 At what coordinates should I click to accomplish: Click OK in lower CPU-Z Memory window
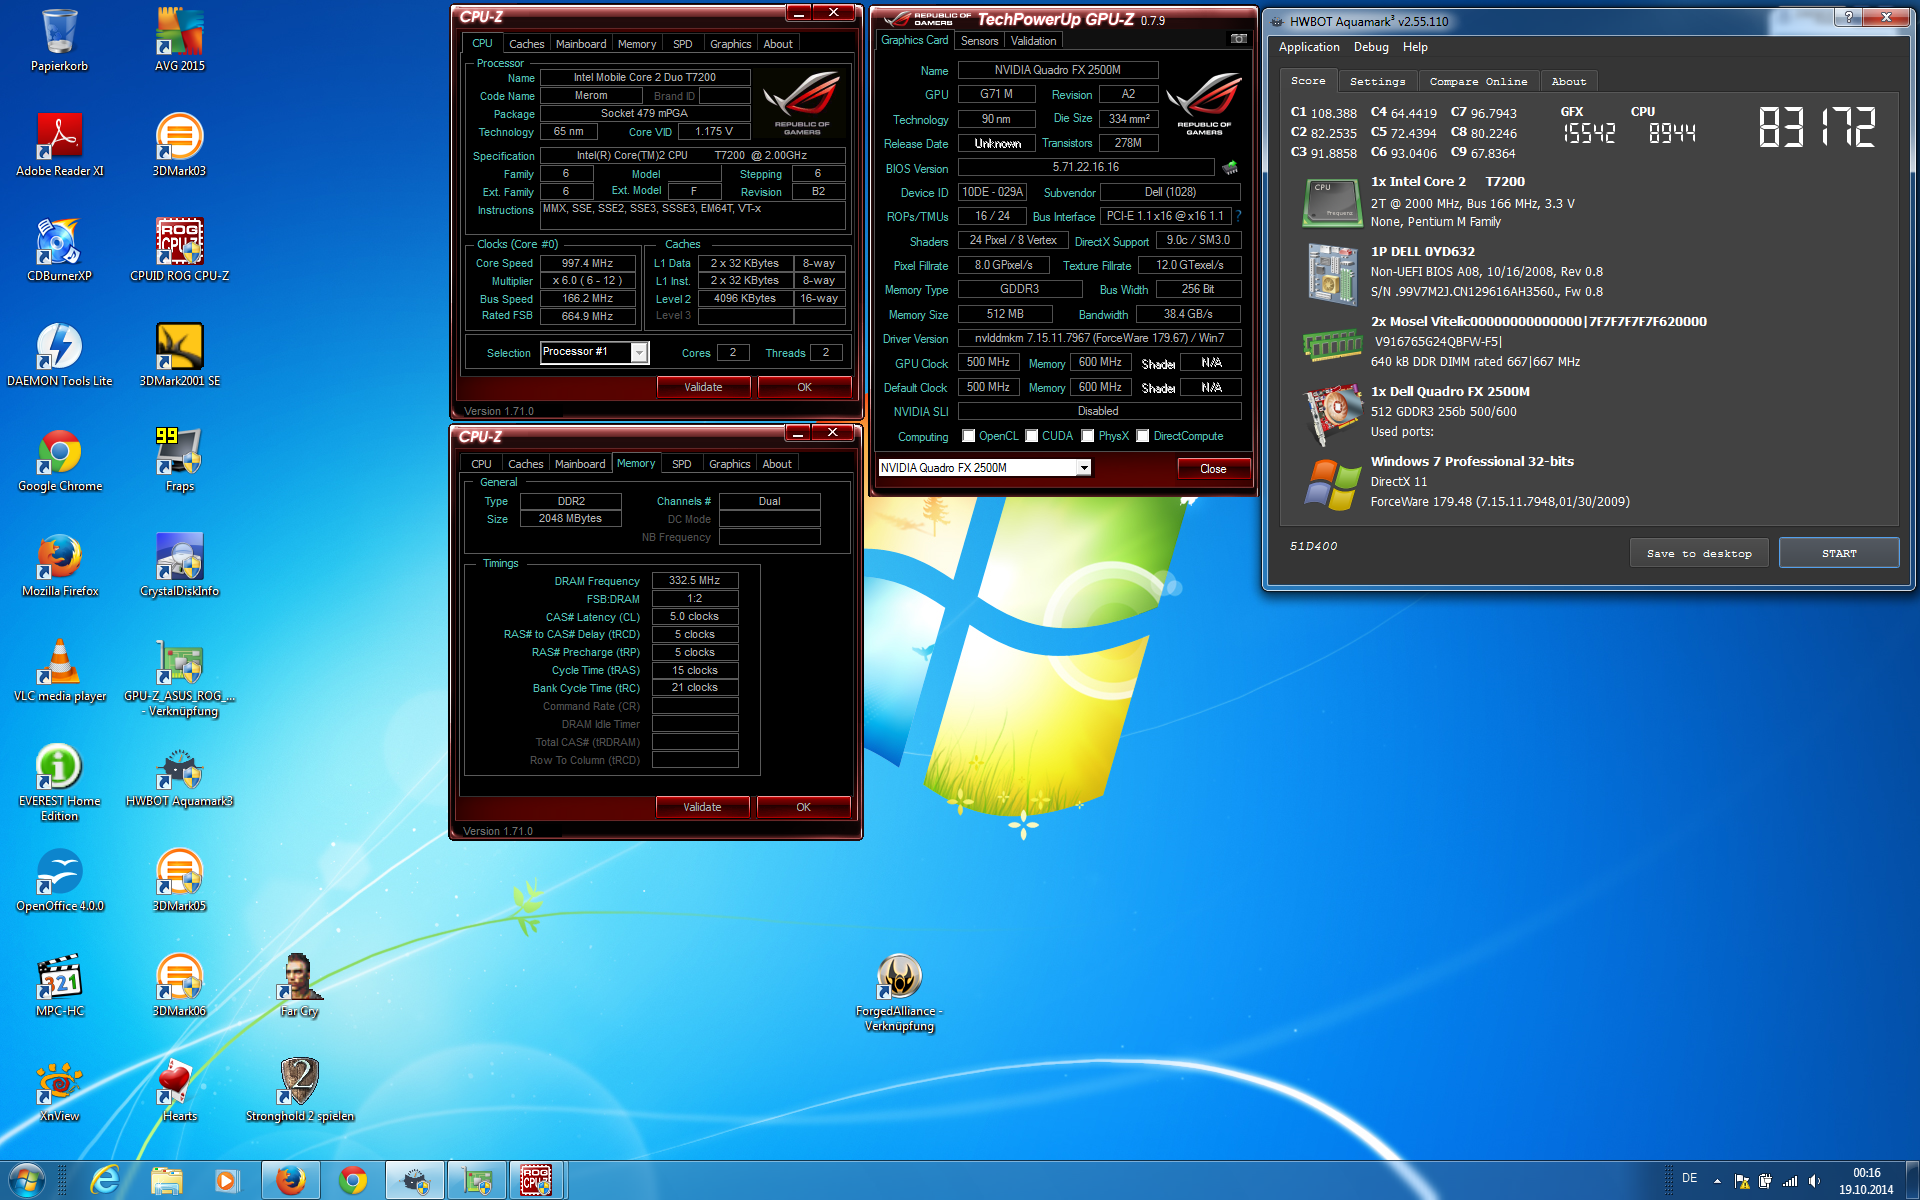point(803,807)
